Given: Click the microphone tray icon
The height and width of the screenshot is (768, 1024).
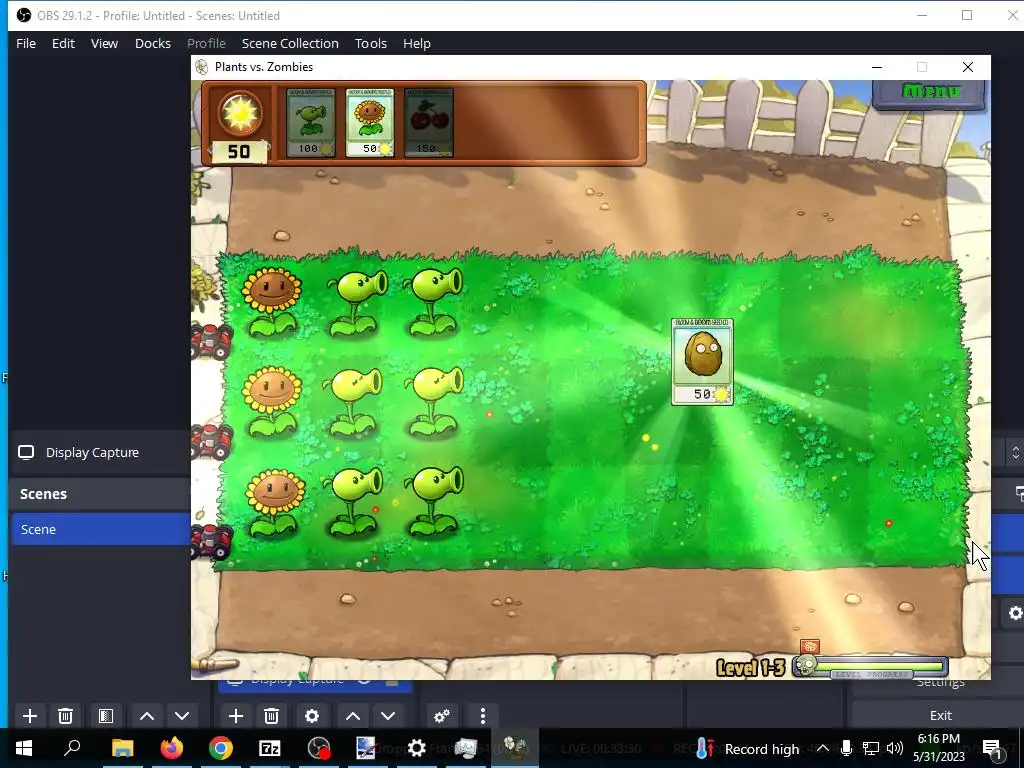Looking at the screenshot, I should [x=846, y=748].
